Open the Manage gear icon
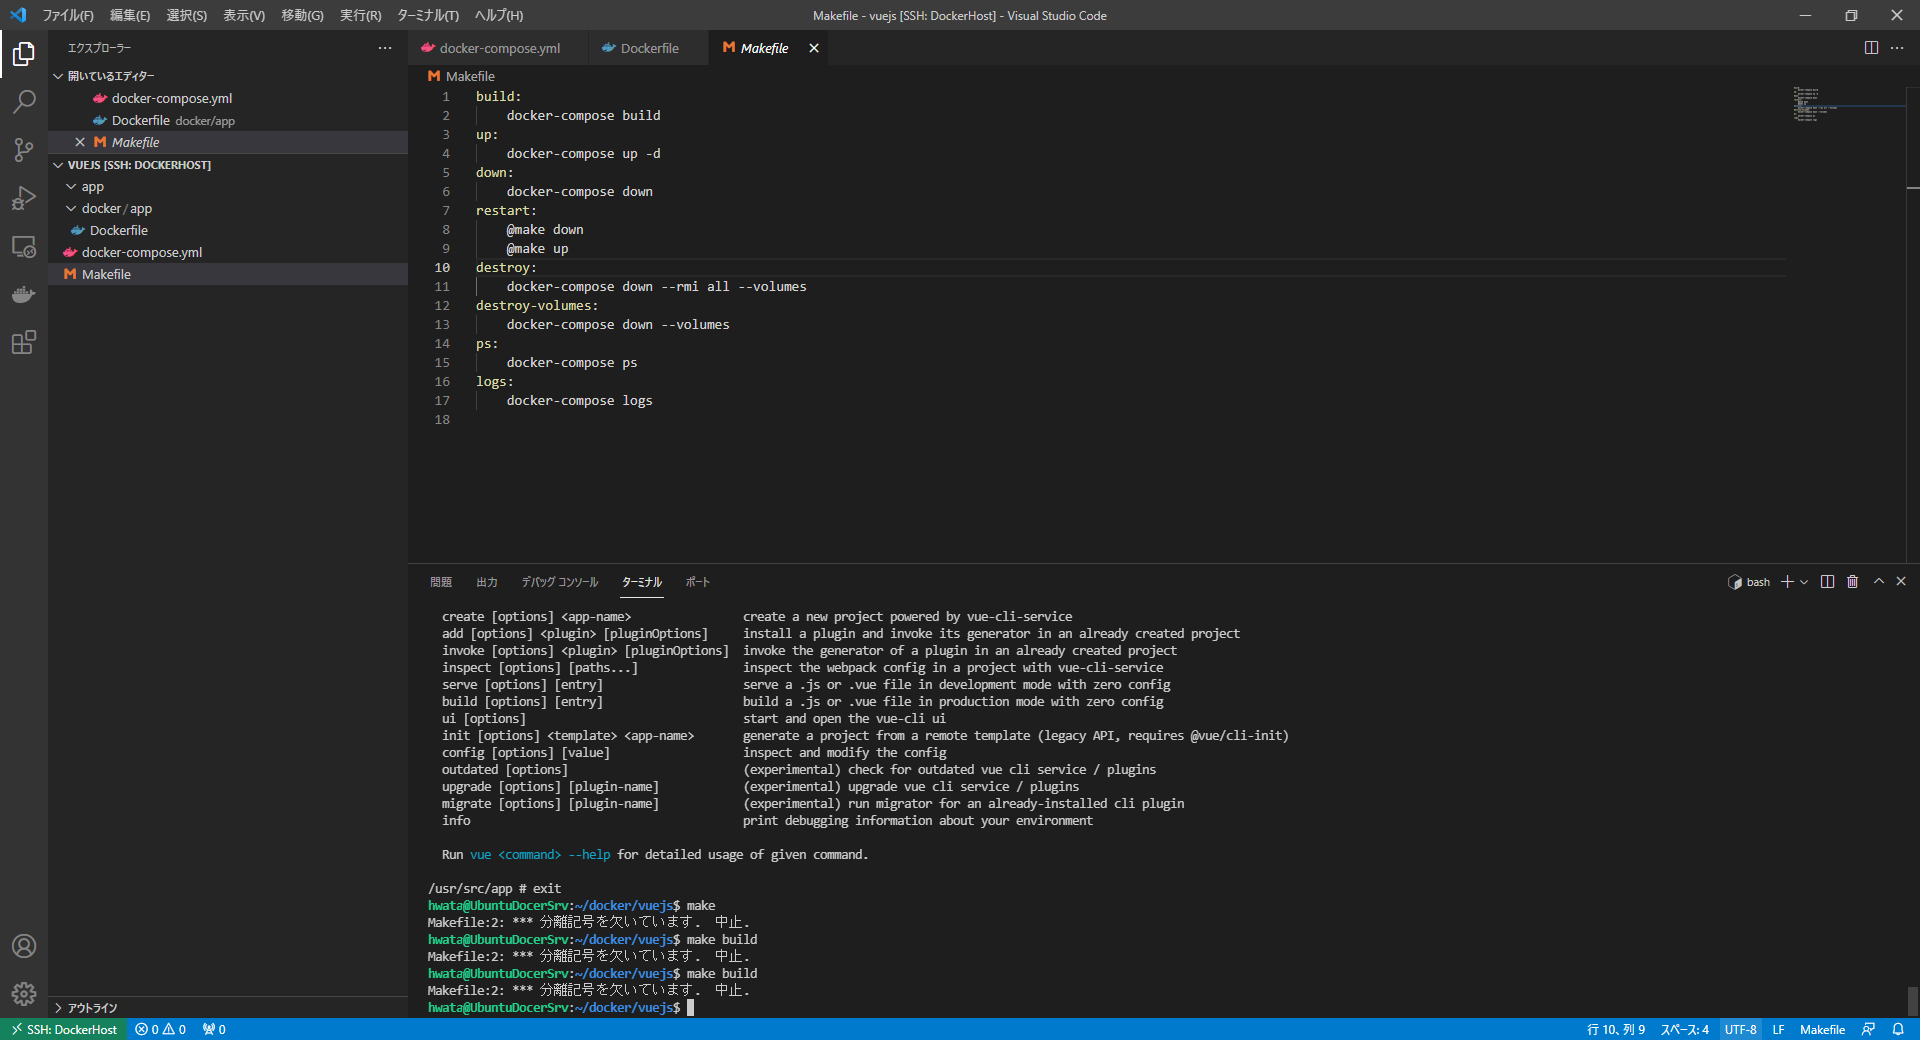This screenshot has width=1920, height=1040. pyautogui.click(x=24, y=994)
